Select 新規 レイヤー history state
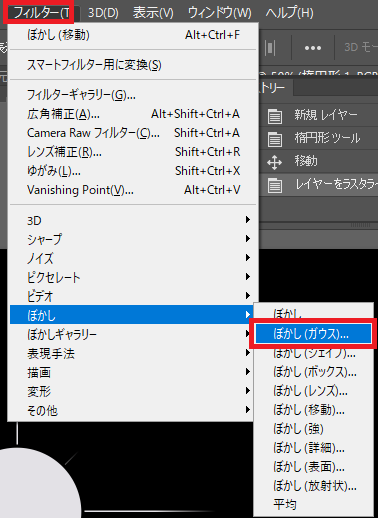 click(319, 115)
